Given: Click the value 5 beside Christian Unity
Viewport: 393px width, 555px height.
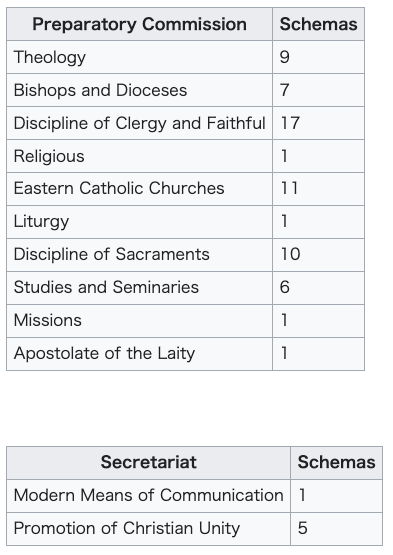Looking at the screenshot, I should point(302,528).
